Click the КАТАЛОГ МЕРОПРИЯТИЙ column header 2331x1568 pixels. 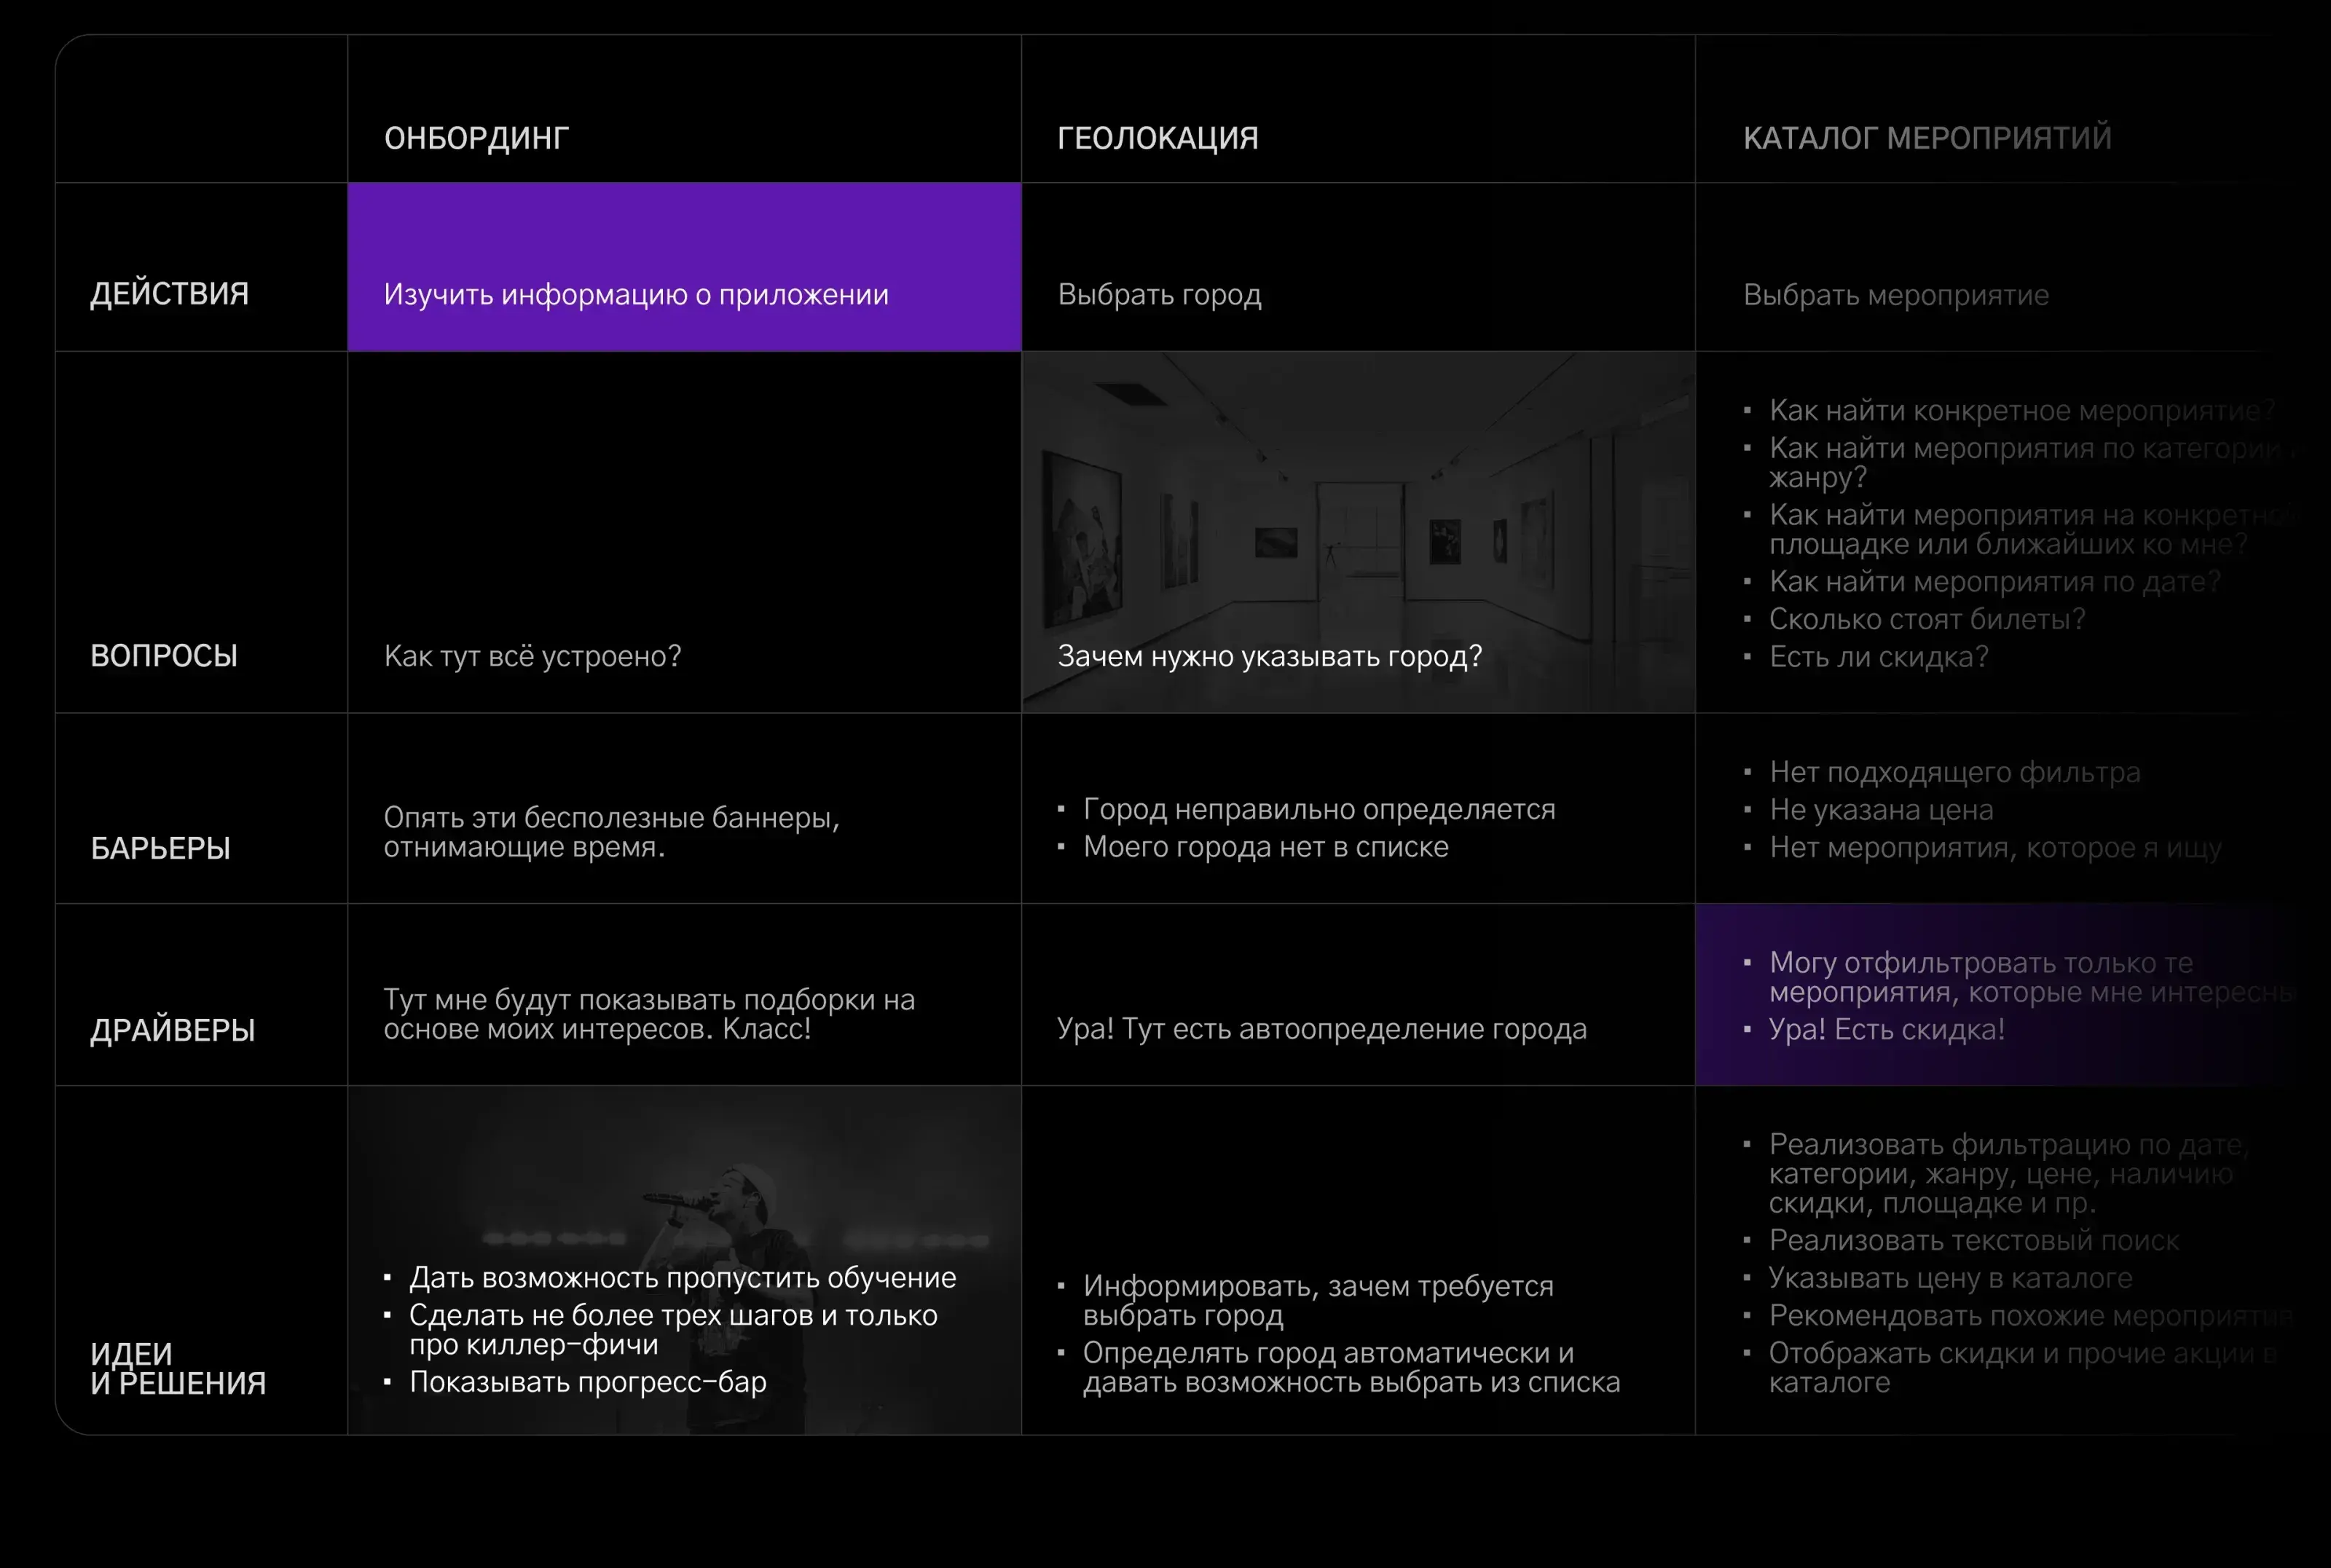coord(1927,138)
